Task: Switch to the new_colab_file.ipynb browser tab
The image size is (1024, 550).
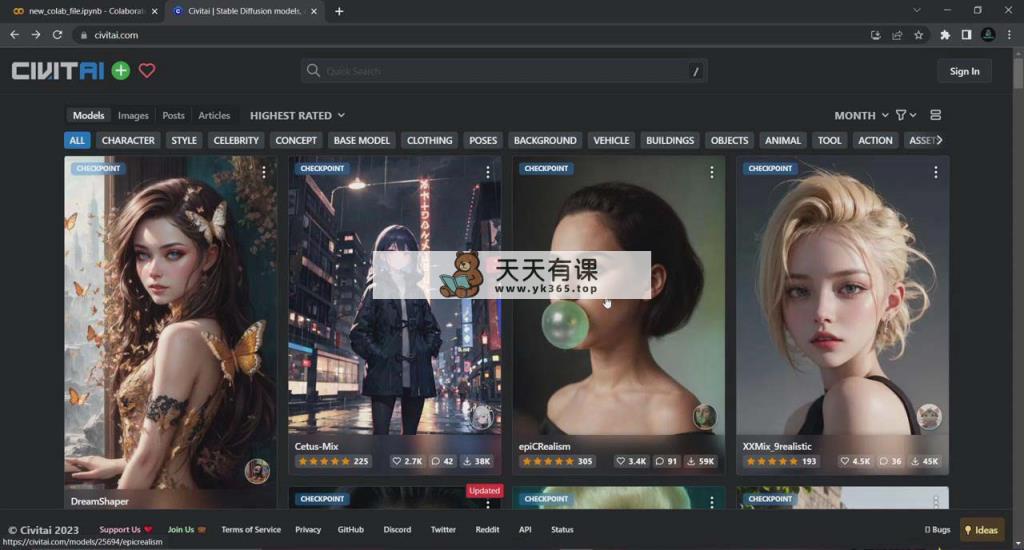Action: pos(85,11)
